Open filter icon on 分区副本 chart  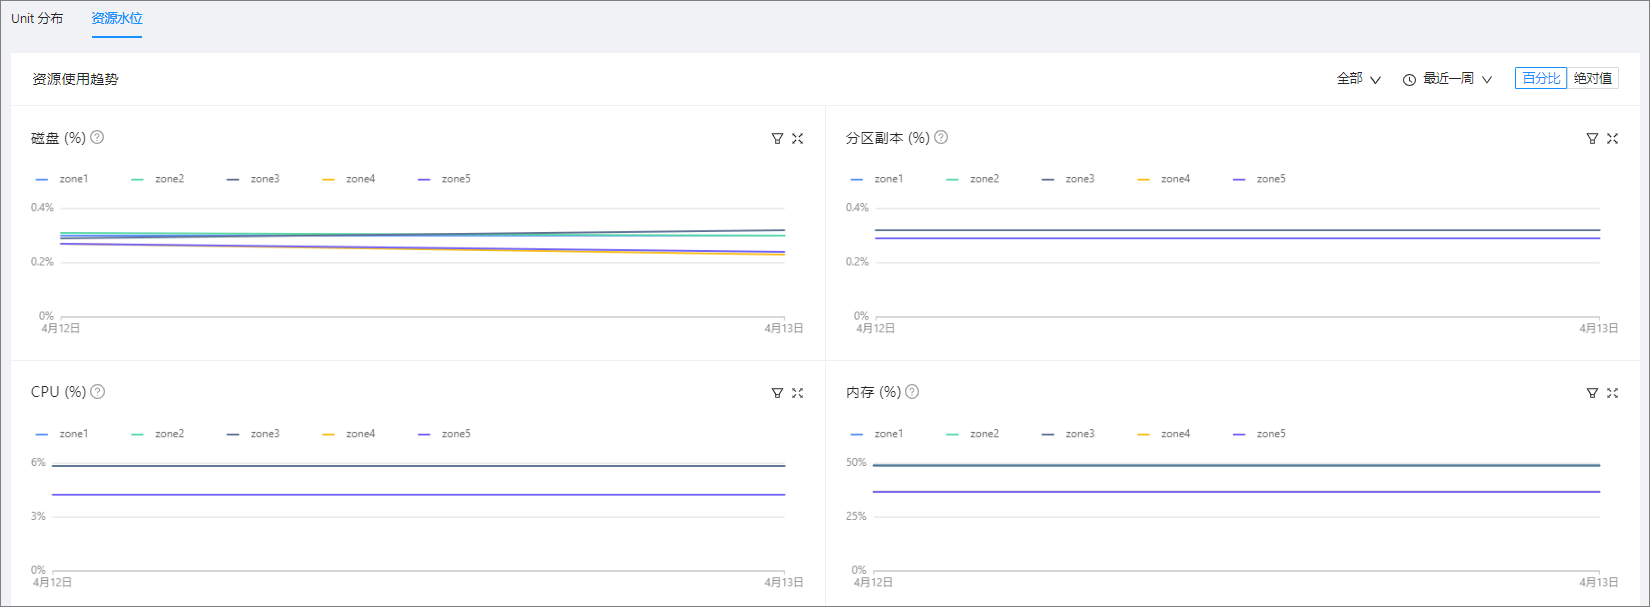(1592, 139)
